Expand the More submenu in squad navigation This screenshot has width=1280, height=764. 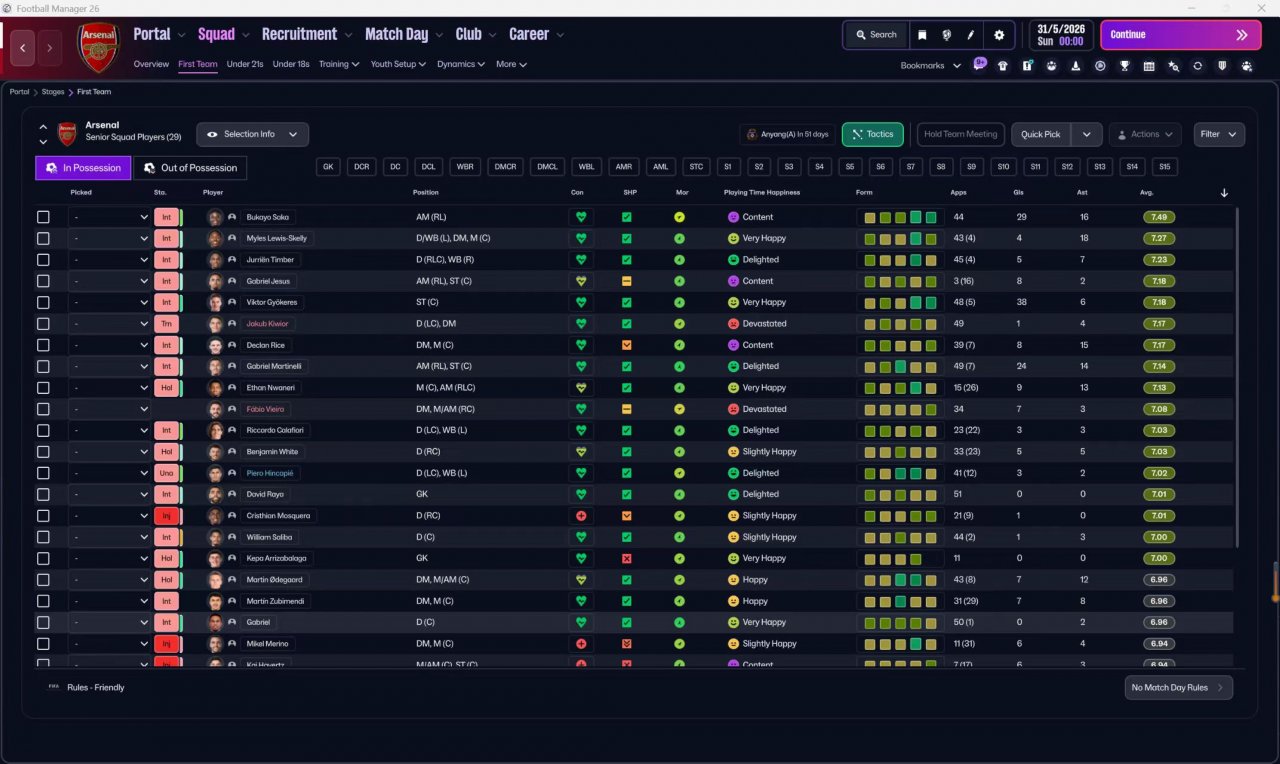[511, 64]
